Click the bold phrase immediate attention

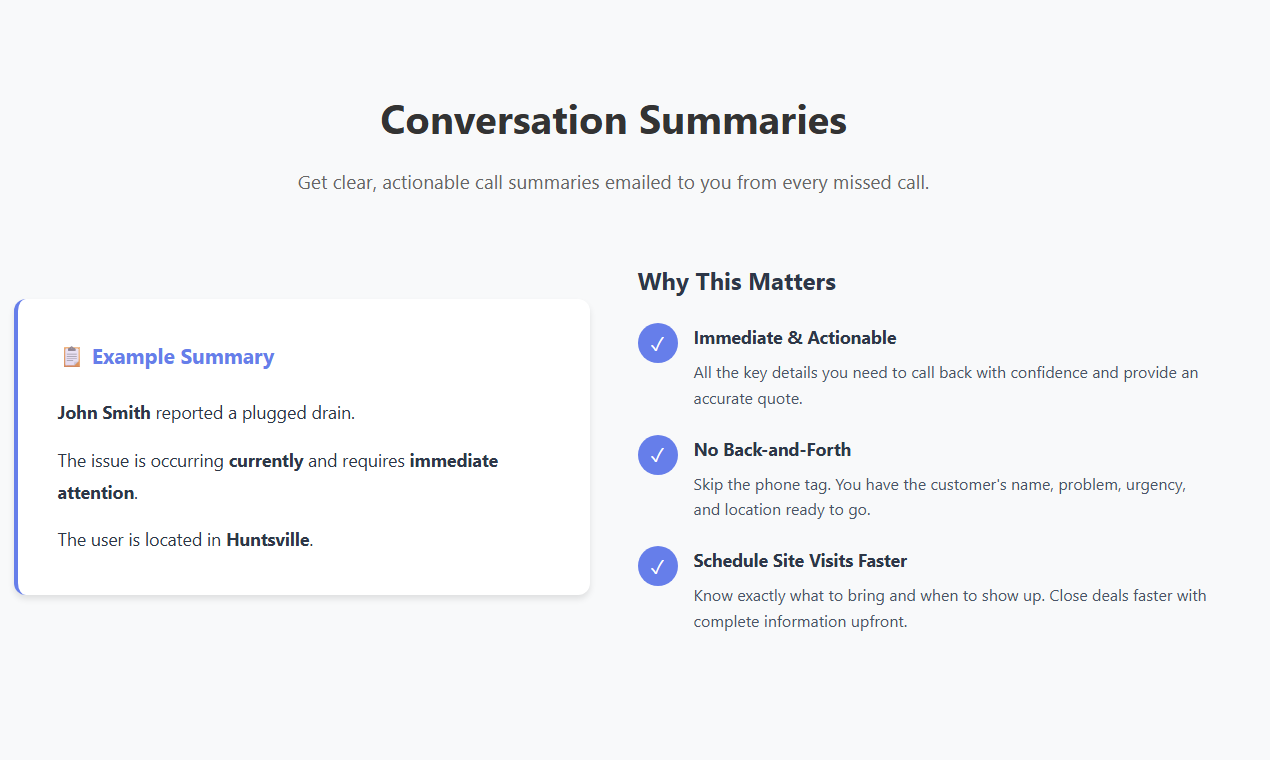tap(278, 477)
